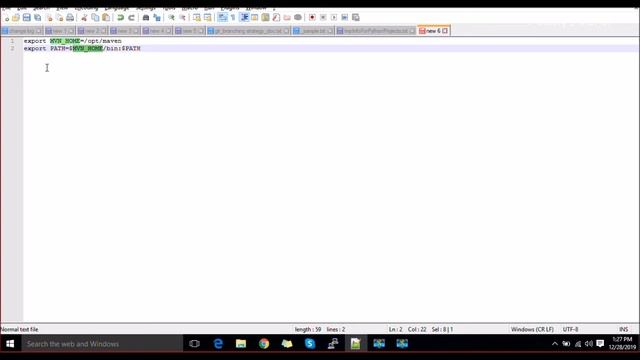Click 'Windows (CR LF)' line ending indicator
This screenshot has width=640, height=360.
pos(532,329)
